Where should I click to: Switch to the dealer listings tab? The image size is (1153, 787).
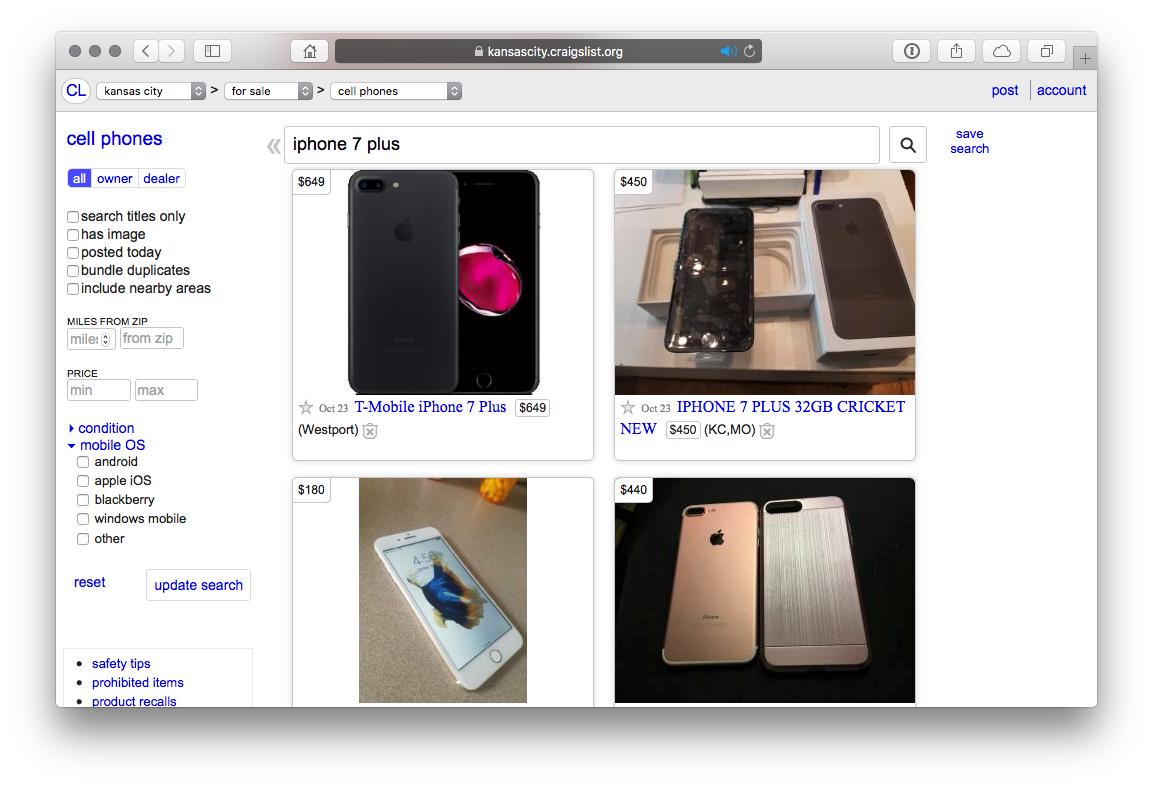(161, 178)
